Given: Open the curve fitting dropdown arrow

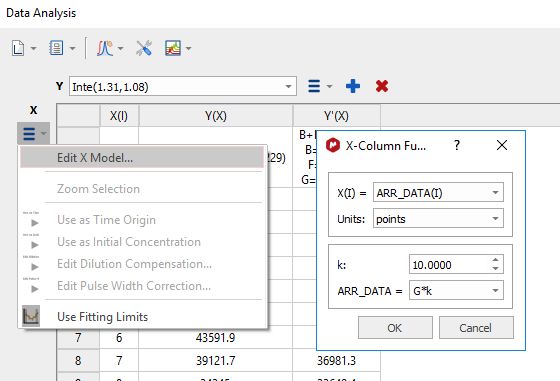Looking at the screenshot, I should (x=120, y=48).
